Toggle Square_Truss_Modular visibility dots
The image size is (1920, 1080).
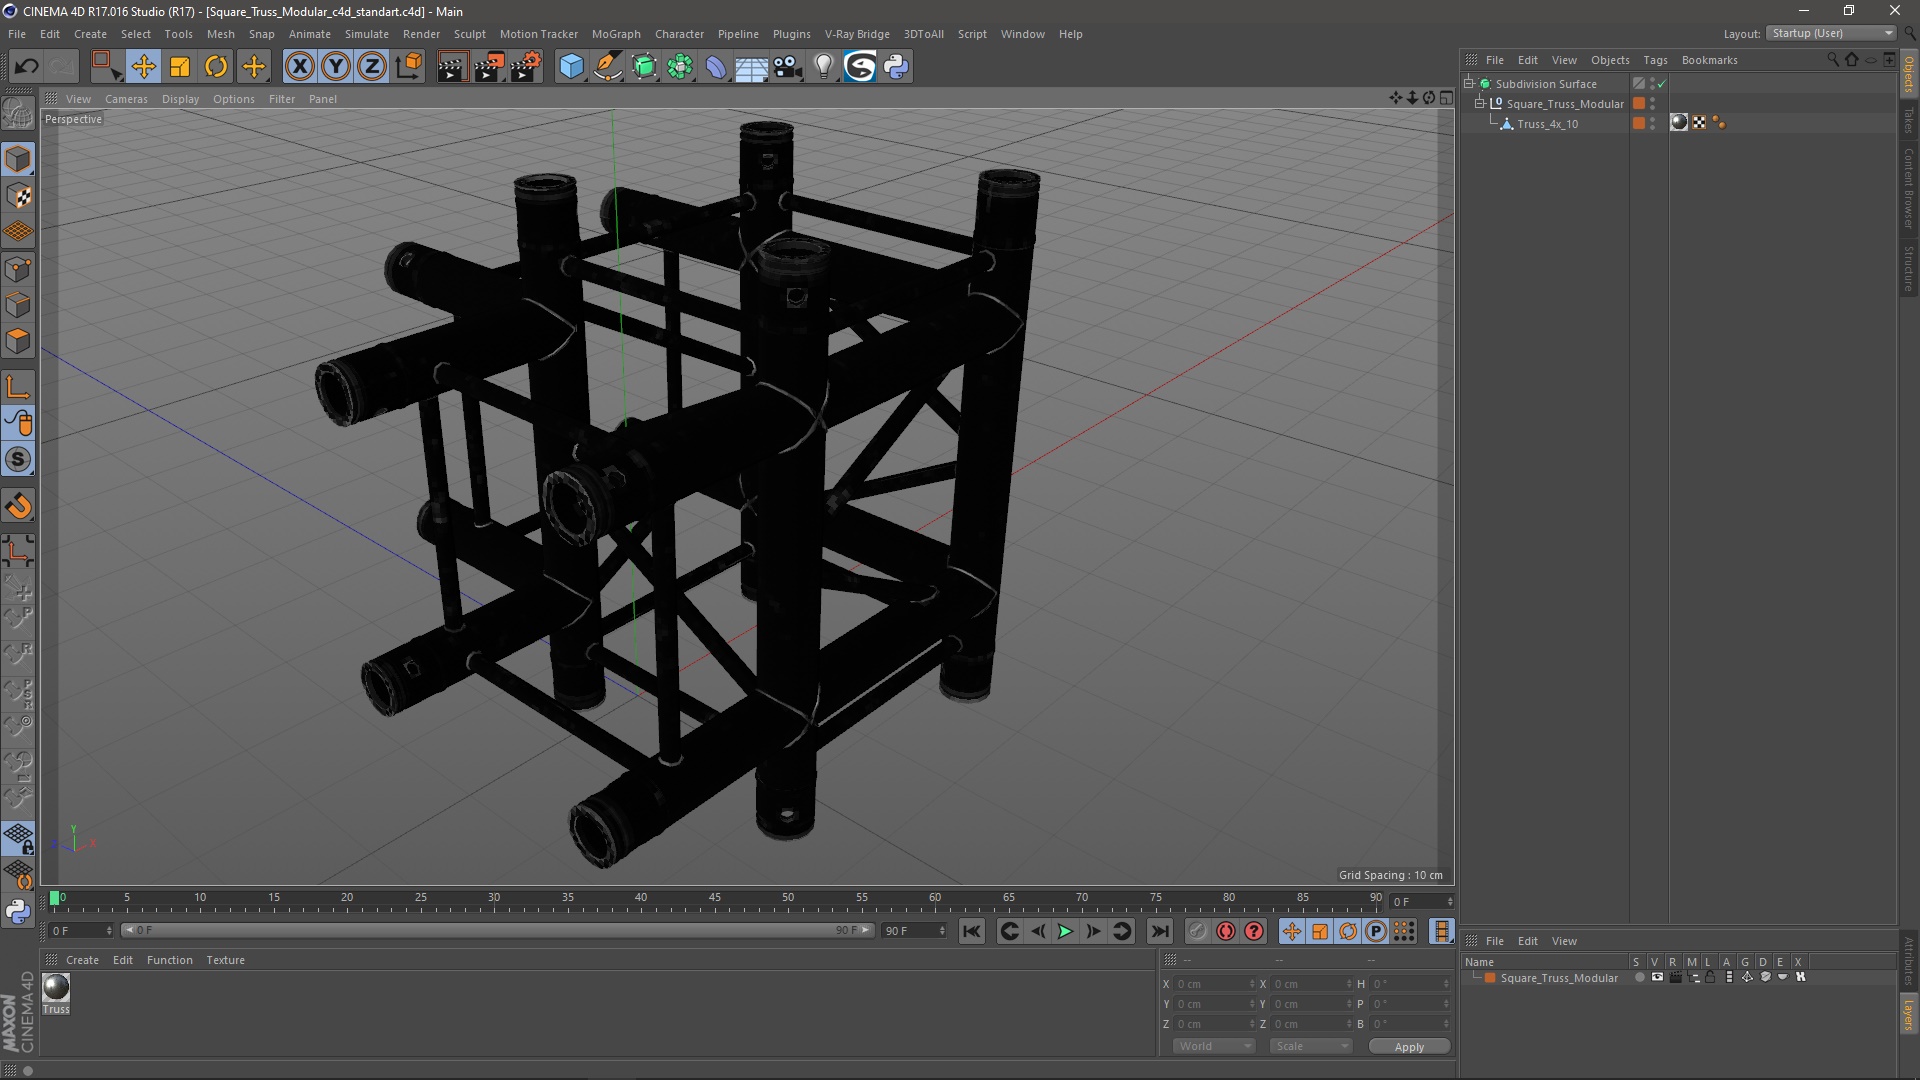tap(1652, 103)
